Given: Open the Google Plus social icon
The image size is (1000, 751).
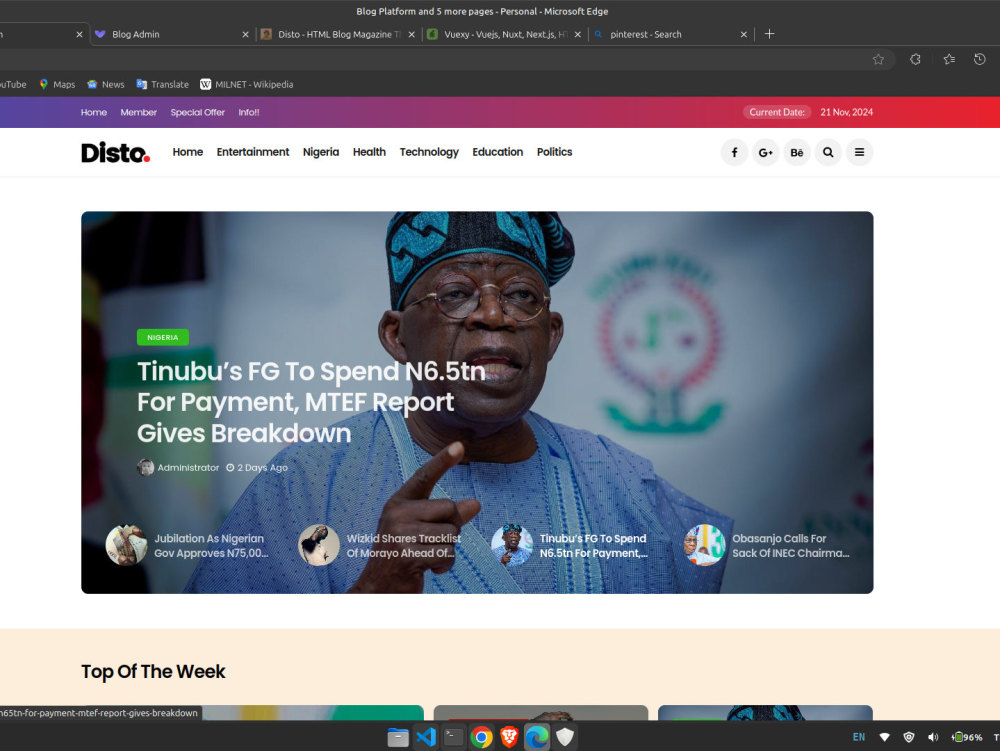Looking at the screenshot, I should coord(765,152).
